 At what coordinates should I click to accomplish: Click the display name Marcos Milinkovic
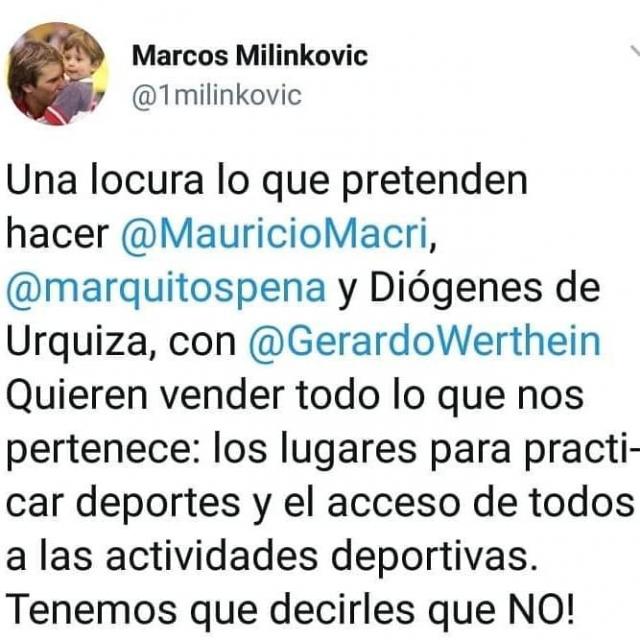pyautogui.click(x=250, y=56)
